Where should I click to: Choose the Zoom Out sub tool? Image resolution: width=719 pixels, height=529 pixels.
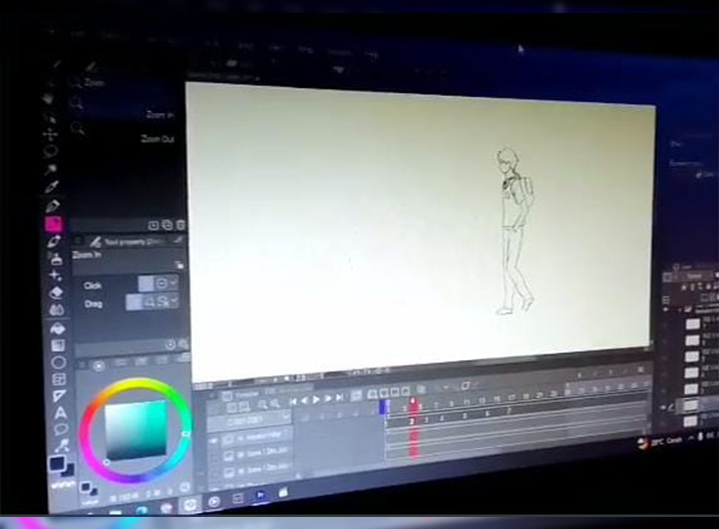tap(158, 139)
